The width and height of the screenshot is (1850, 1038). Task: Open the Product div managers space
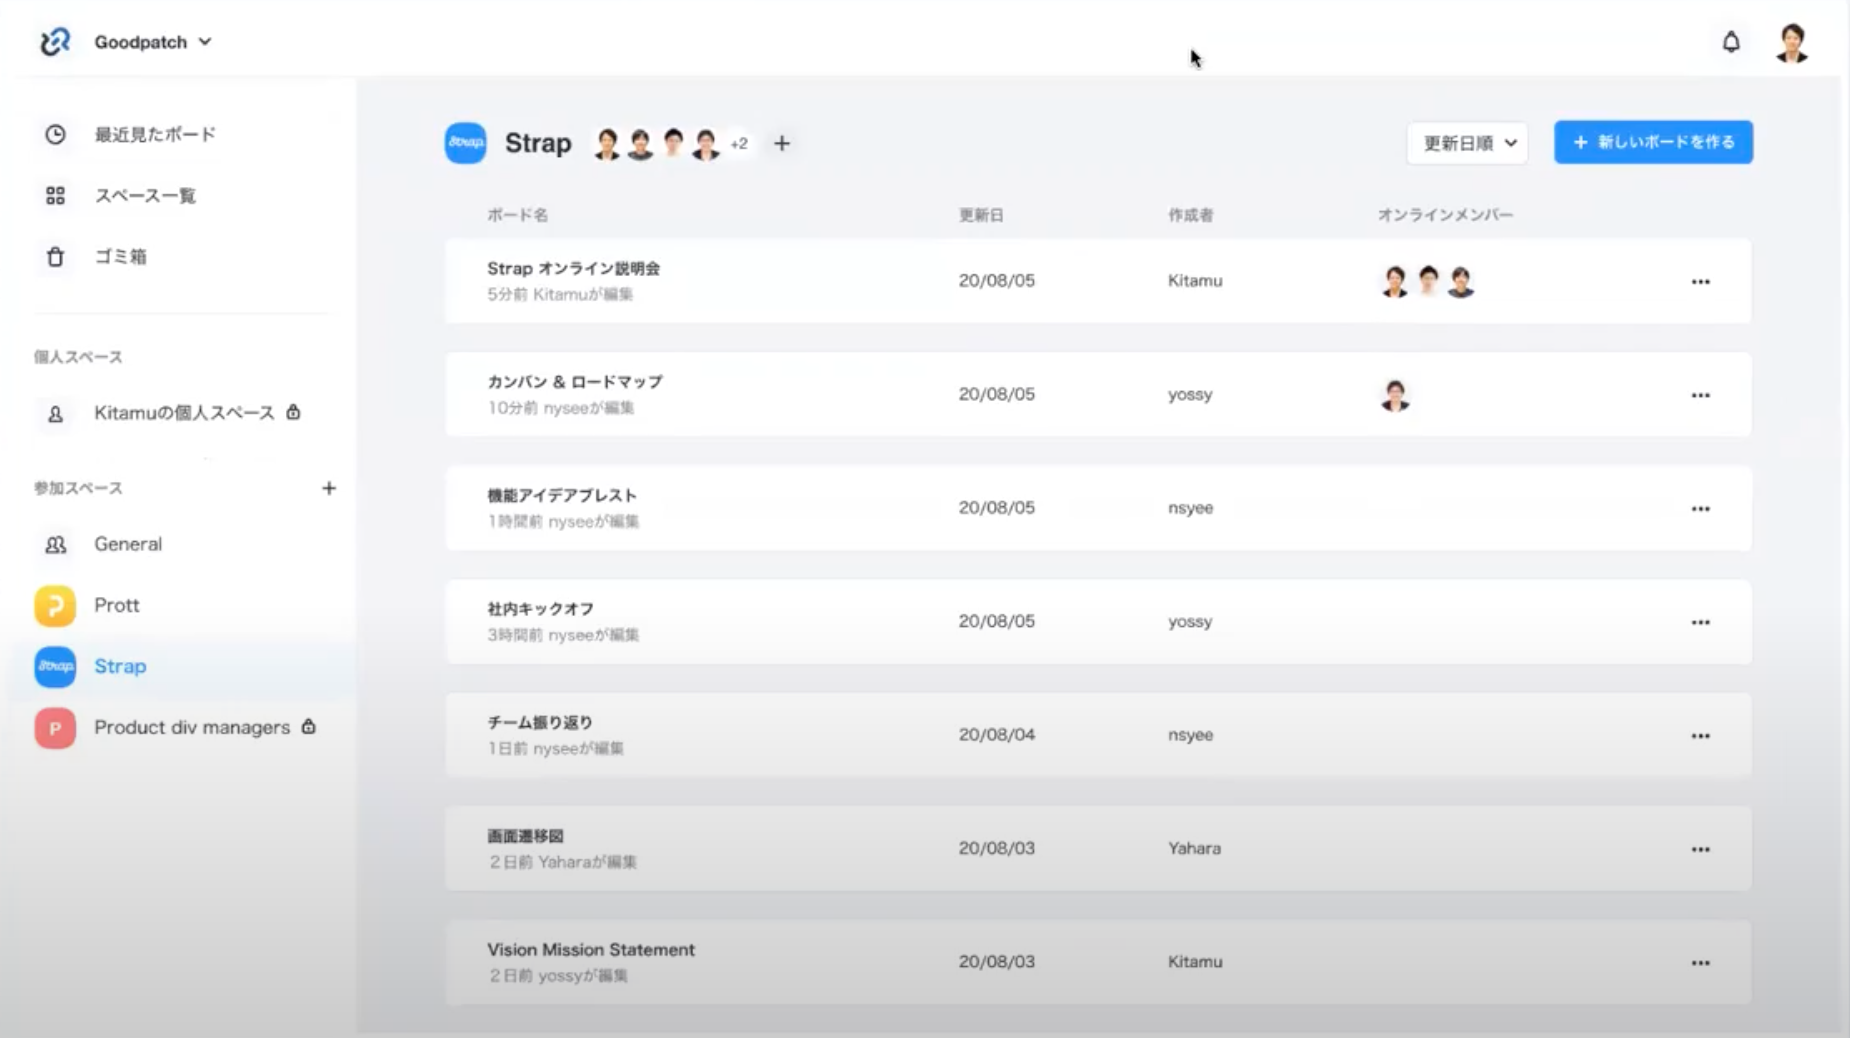(x=192, y=727)
